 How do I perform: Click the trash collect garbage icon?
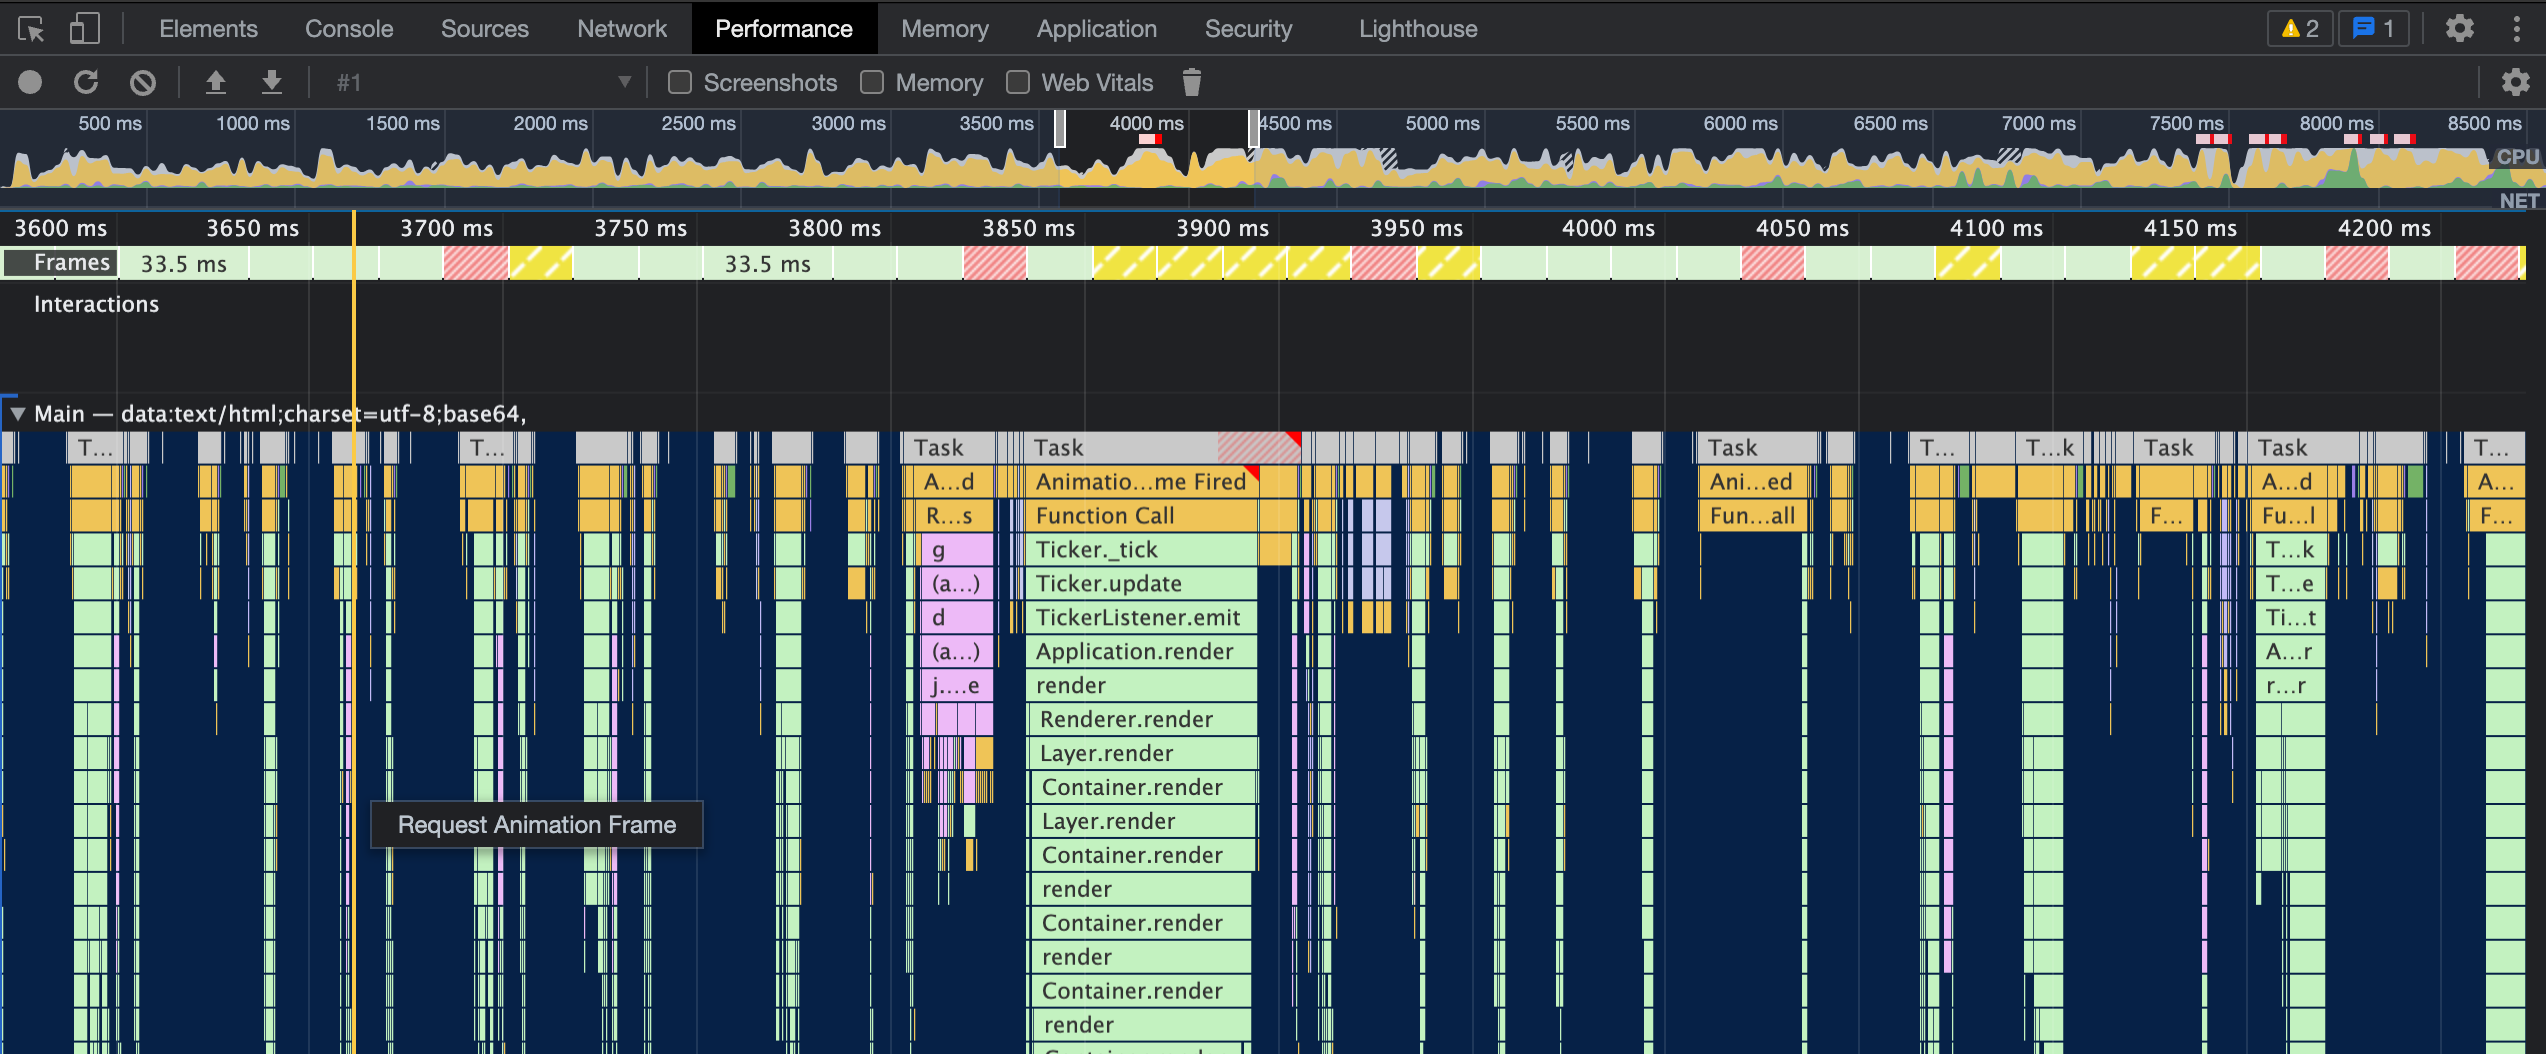pos(1191,82)
